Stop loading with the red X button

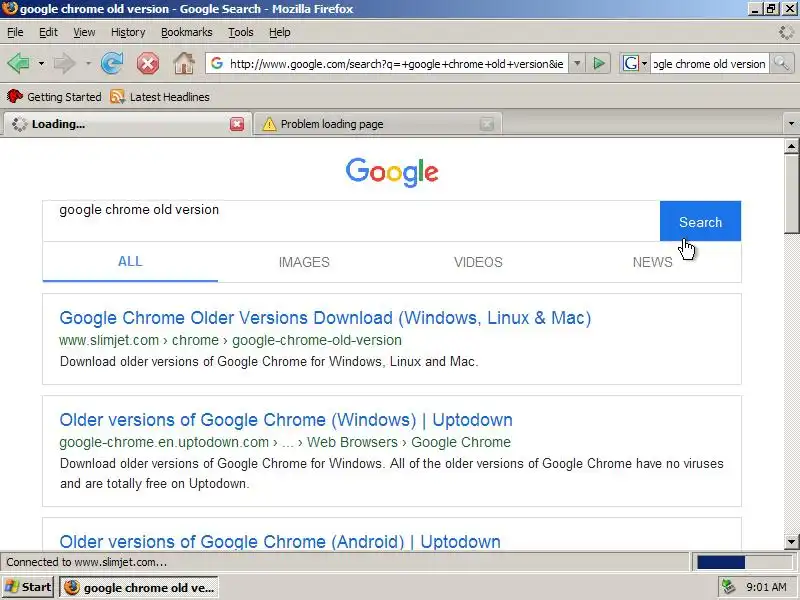[147, 64]
